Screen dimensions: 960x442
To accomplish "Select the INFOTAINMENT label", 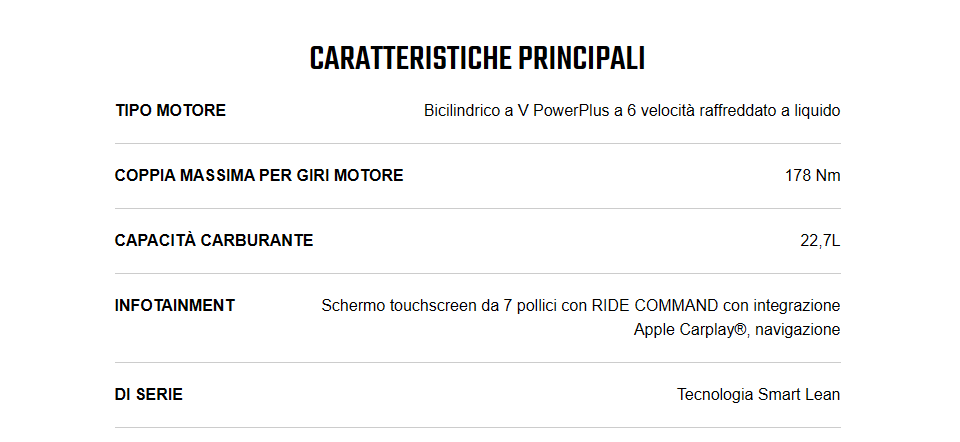I will coord(174,305).
